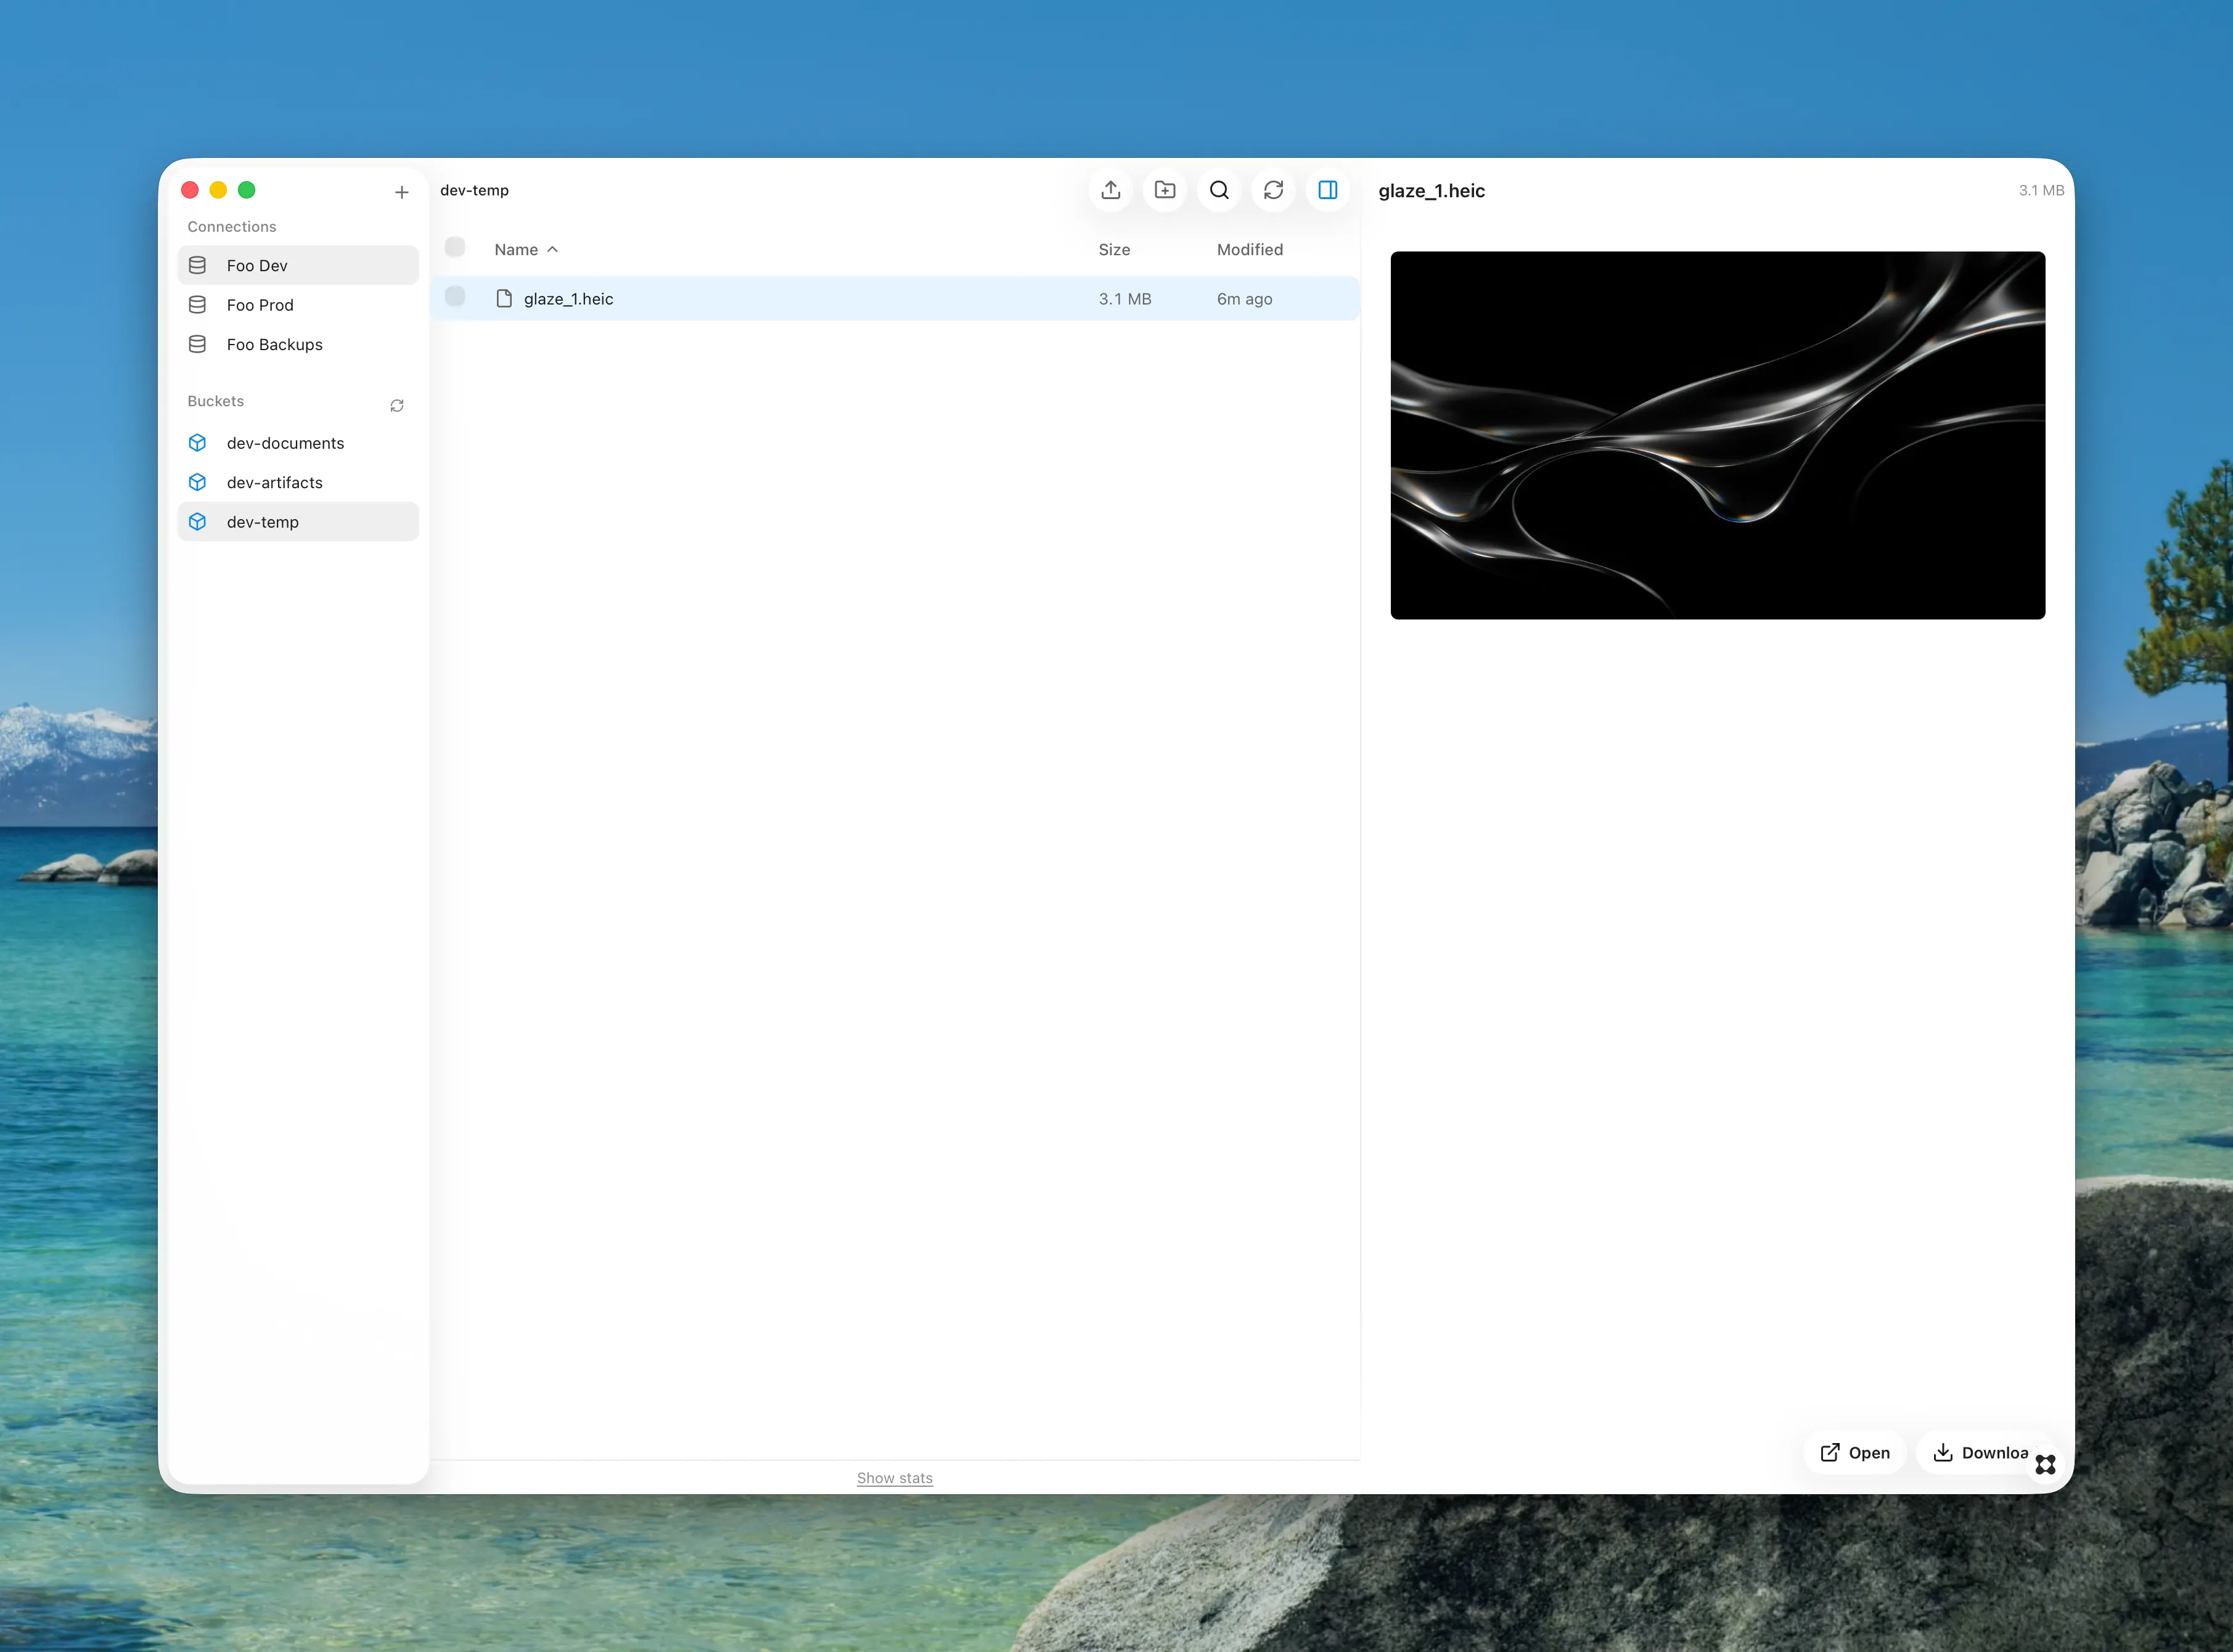Open search with magnifier icon
The width and height of the screenshot is (2233, 1652).
[x=1219, y=190]
